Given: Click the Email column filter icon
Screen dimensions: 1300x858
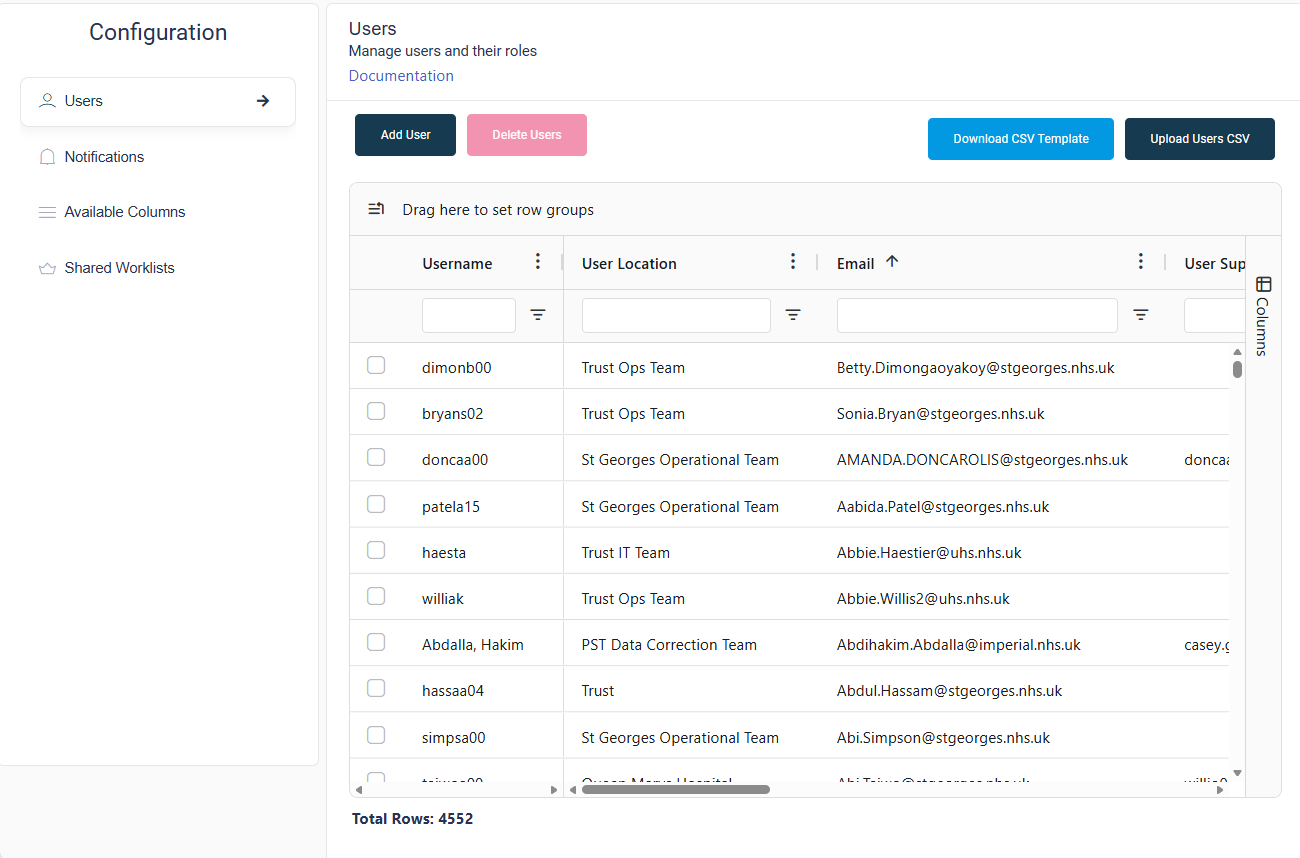Looking at the screenshot, I should tap(1140, 315).
